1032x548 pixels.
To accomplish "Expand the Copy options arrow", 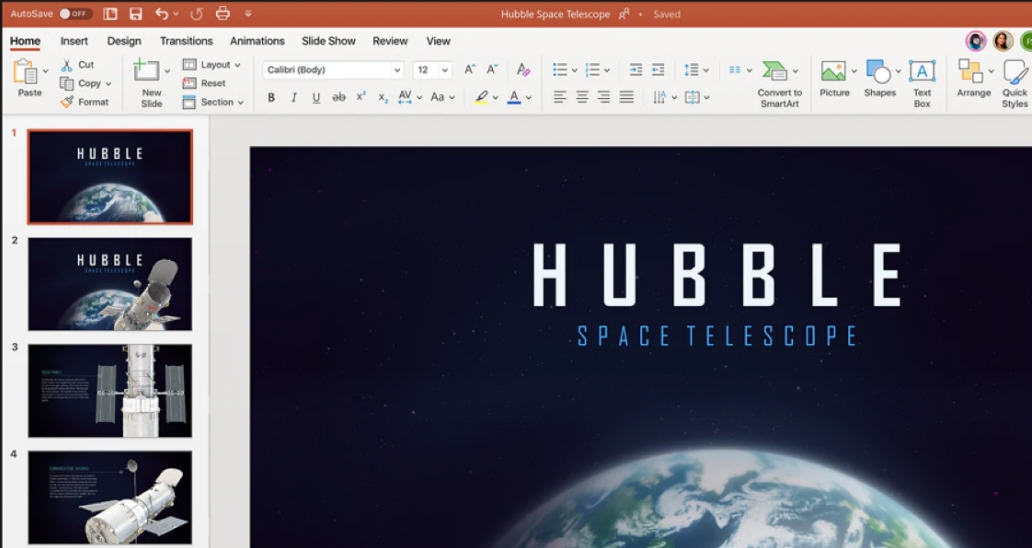I will pos(109,84).
